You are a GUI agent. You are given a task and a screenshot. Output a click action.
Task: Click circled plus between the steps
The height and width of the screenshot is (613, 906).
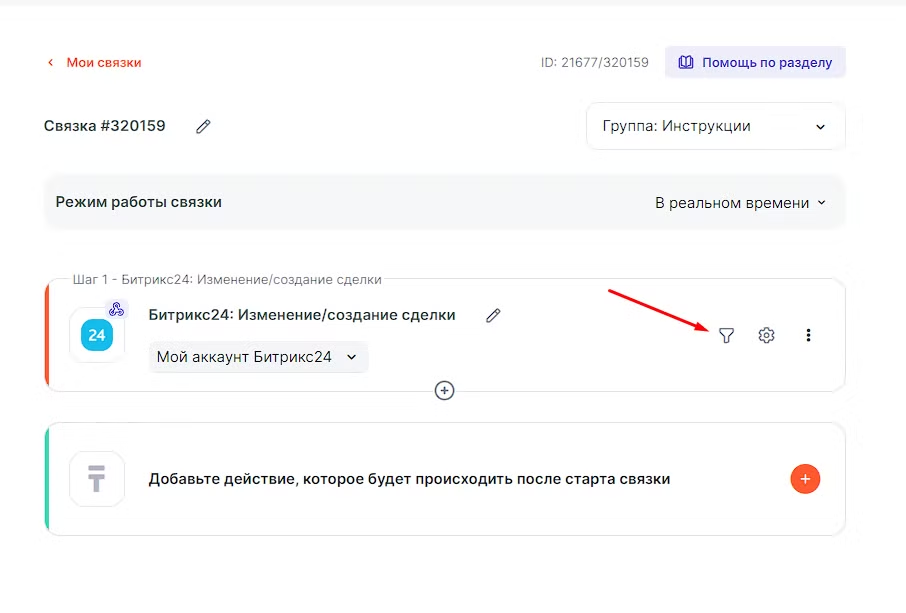click(x=445, y=390)
